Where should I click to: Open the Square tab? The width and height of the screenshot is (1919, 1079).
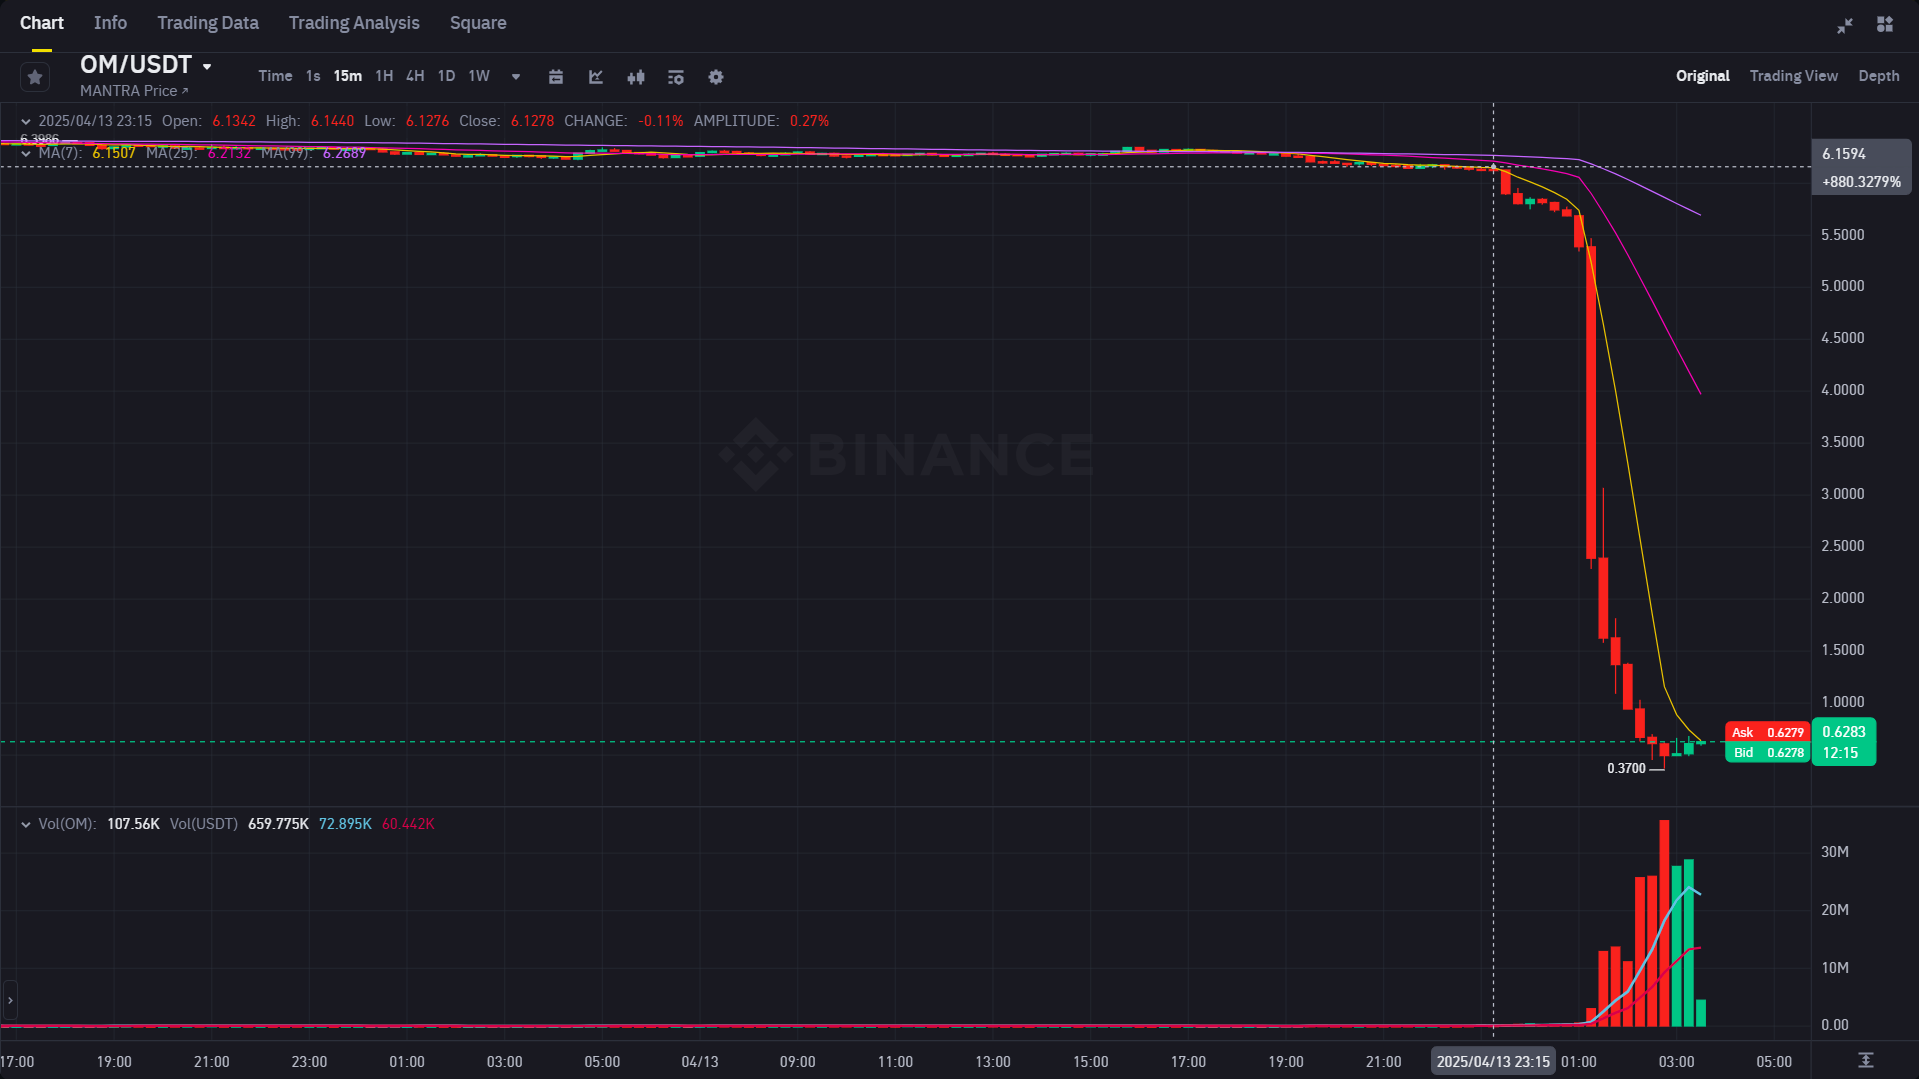[478, 22]
